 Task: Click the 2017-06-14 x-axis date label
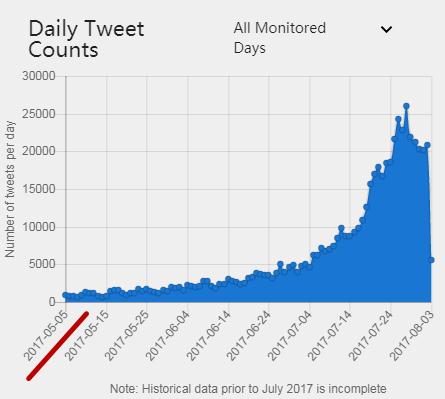[208, 336]
